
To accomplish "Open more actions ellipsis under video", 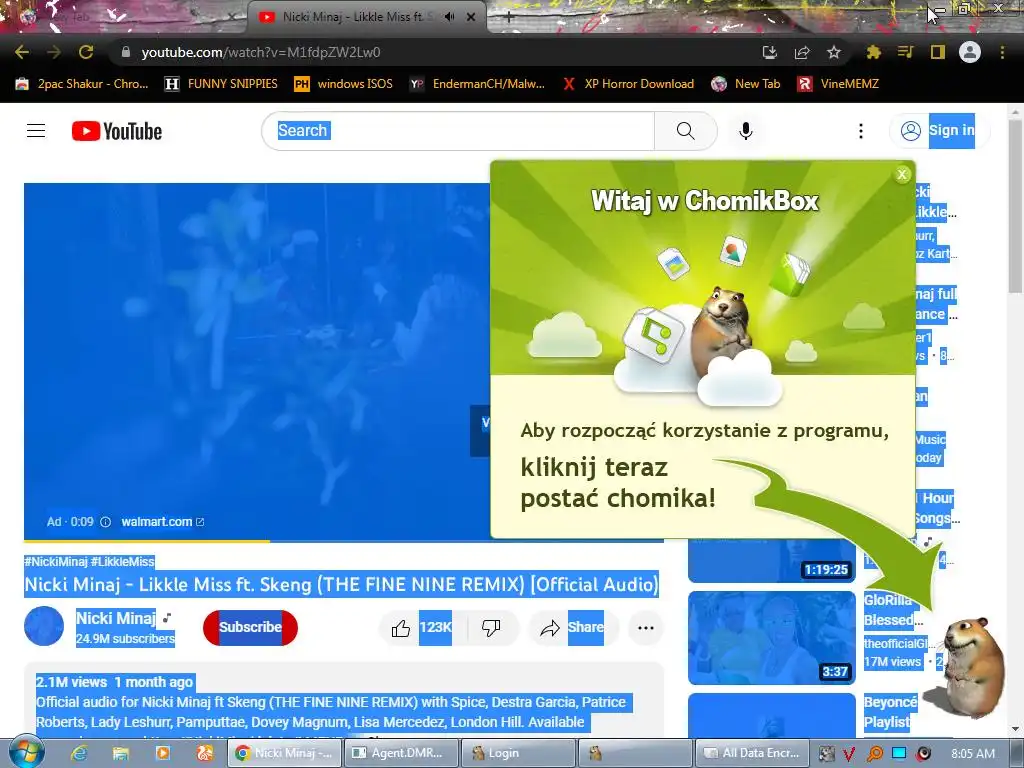I will pyautogui.click(x=646, y=628).
